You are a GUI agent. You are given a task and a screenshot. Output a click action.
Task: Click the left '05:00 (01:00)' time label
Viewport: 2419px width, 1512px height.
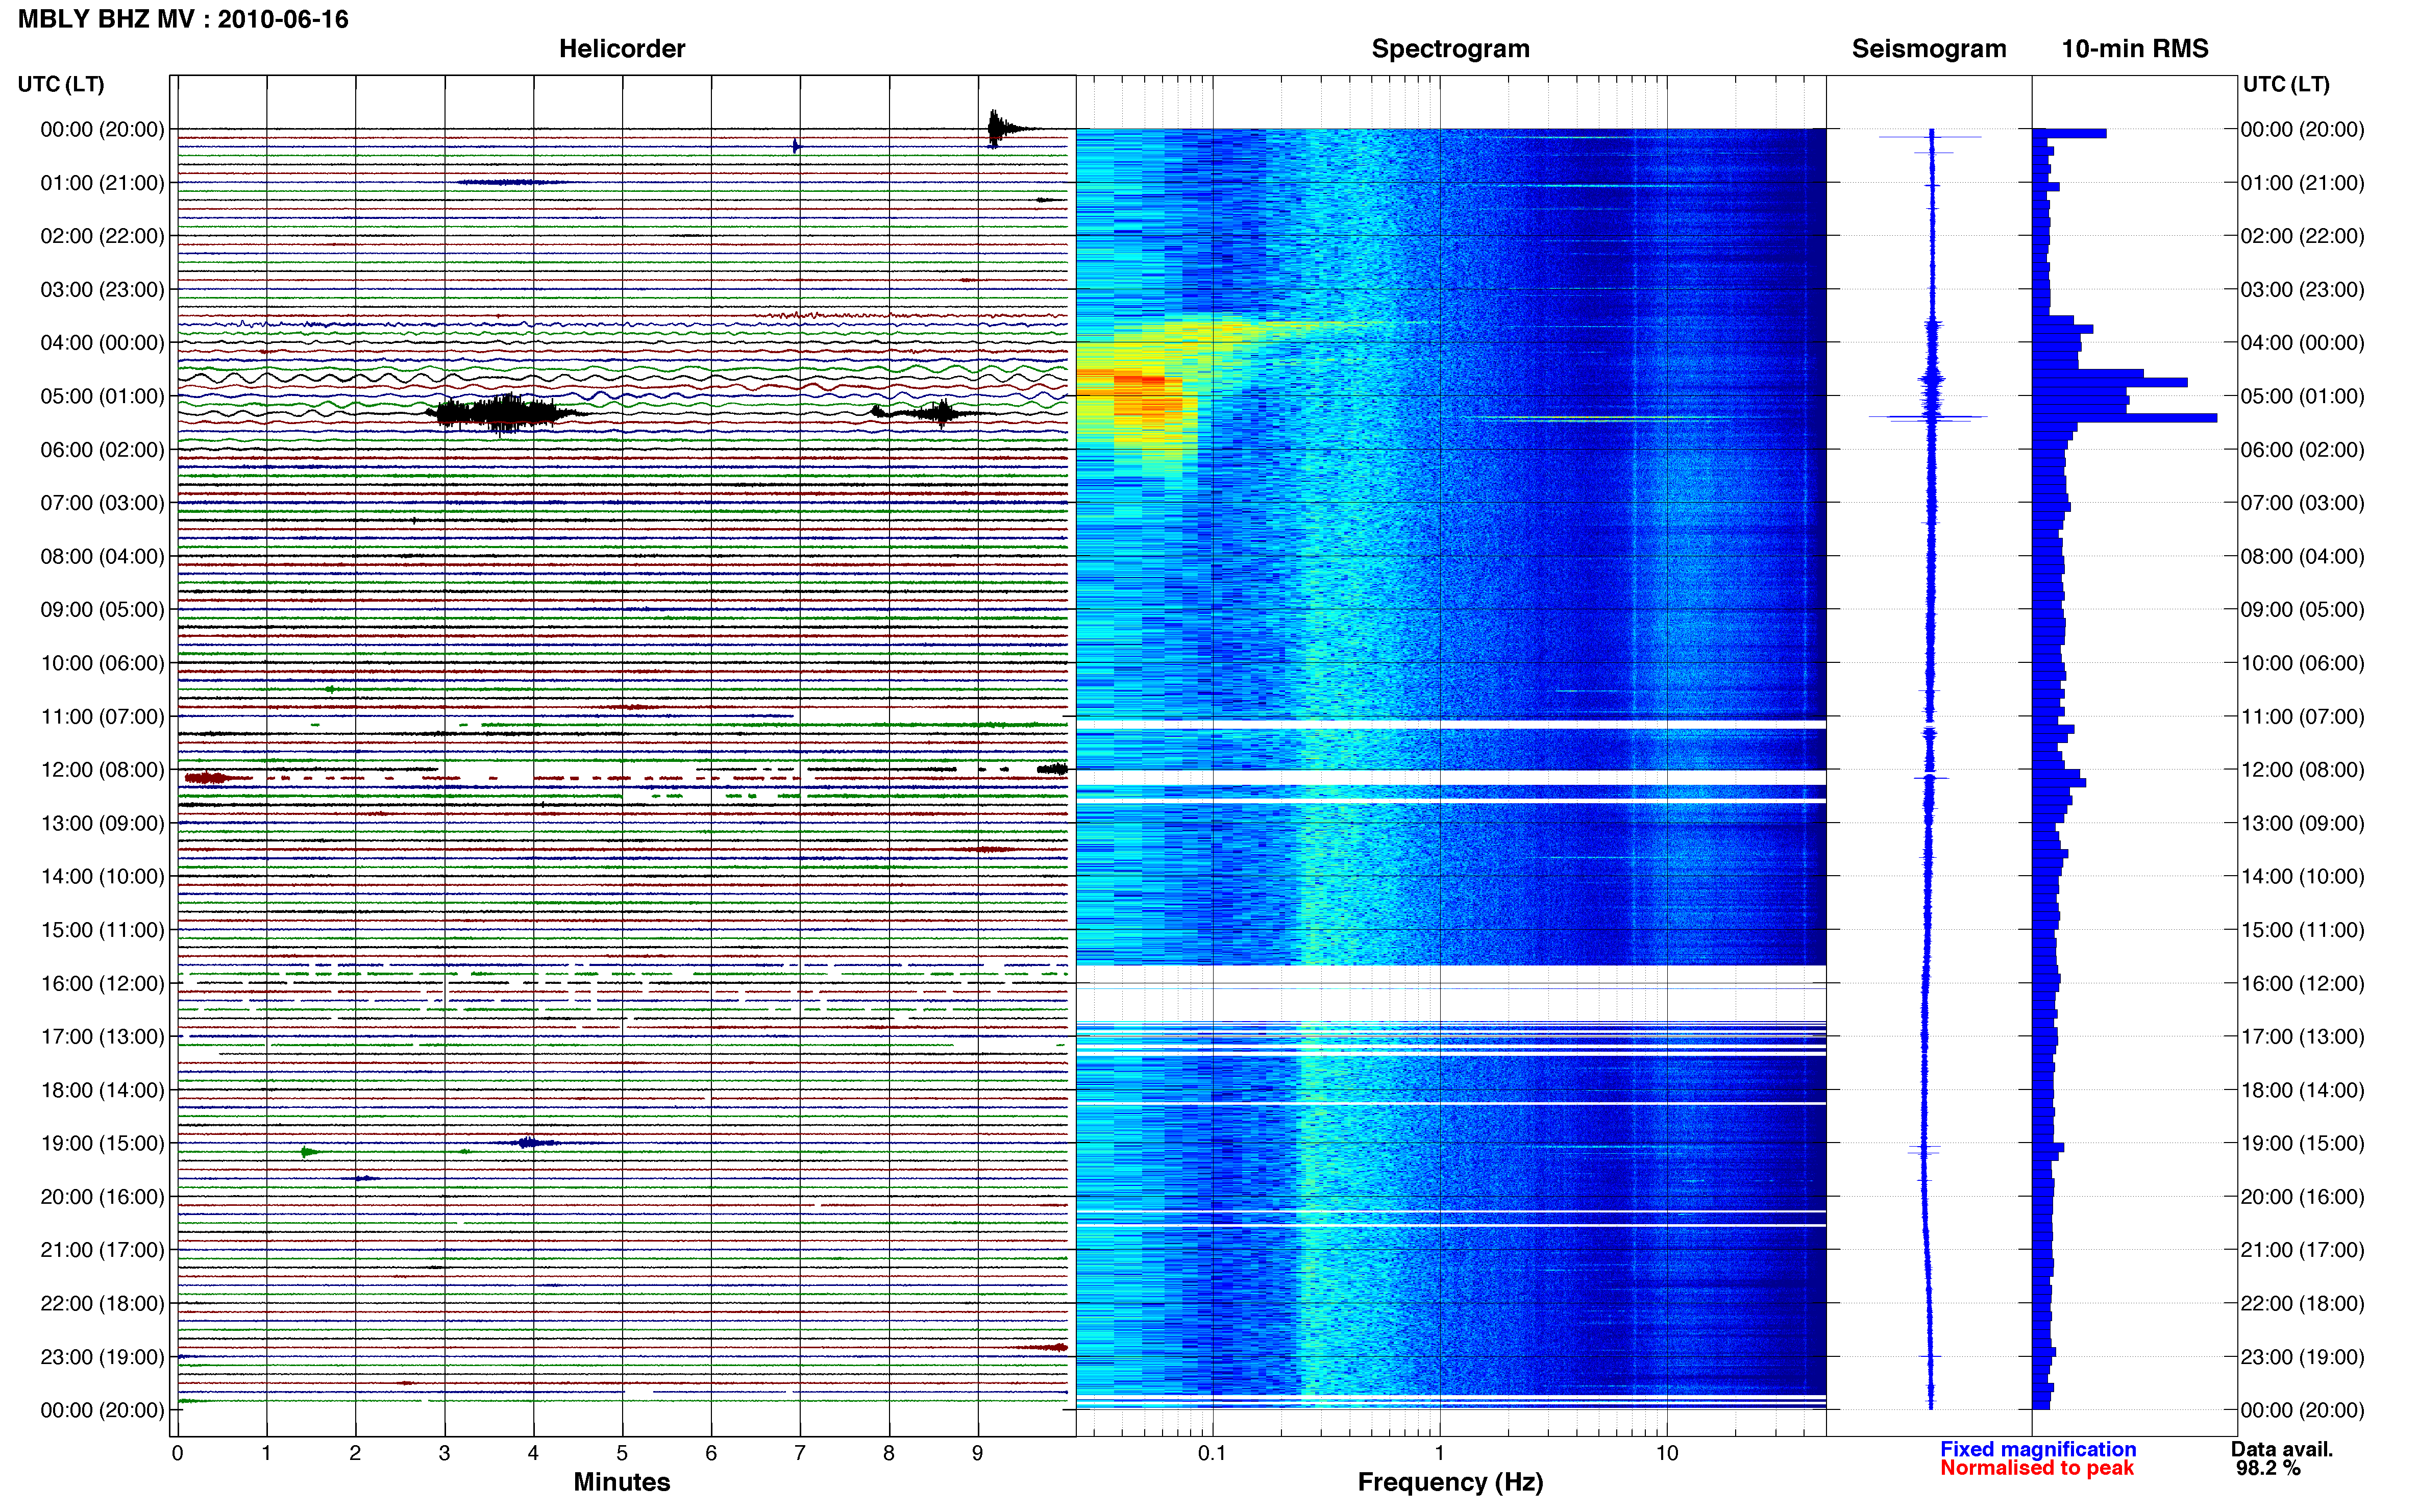(102, 396)
